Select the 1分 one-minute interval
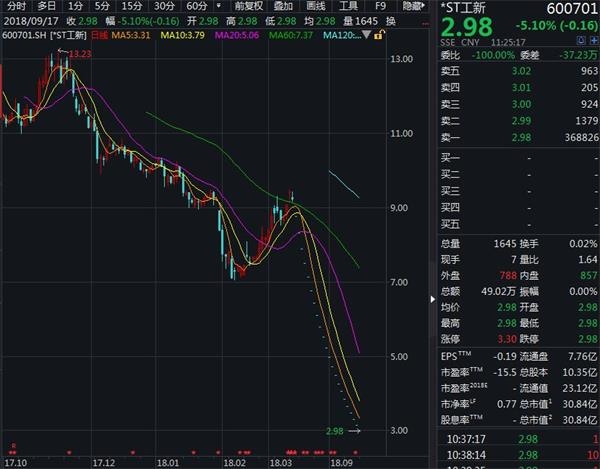Screen dimensions: 600x469 (76, 6)
